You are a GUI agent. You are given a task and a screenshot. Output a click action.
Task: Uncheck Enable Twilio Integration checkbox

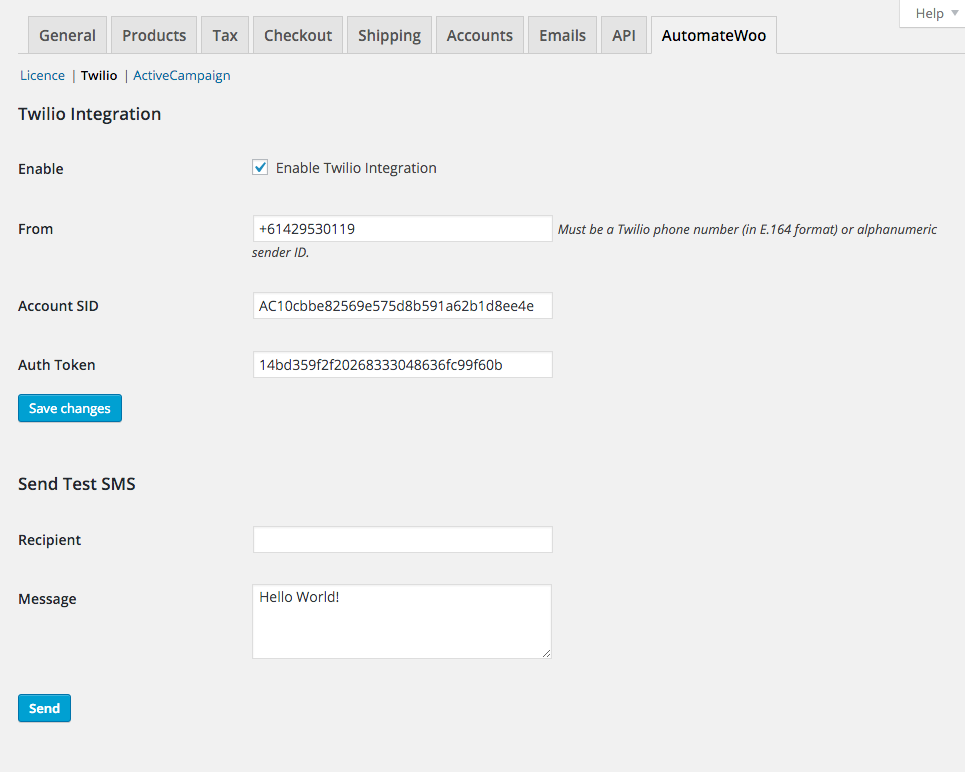click(x=260, y=168)
